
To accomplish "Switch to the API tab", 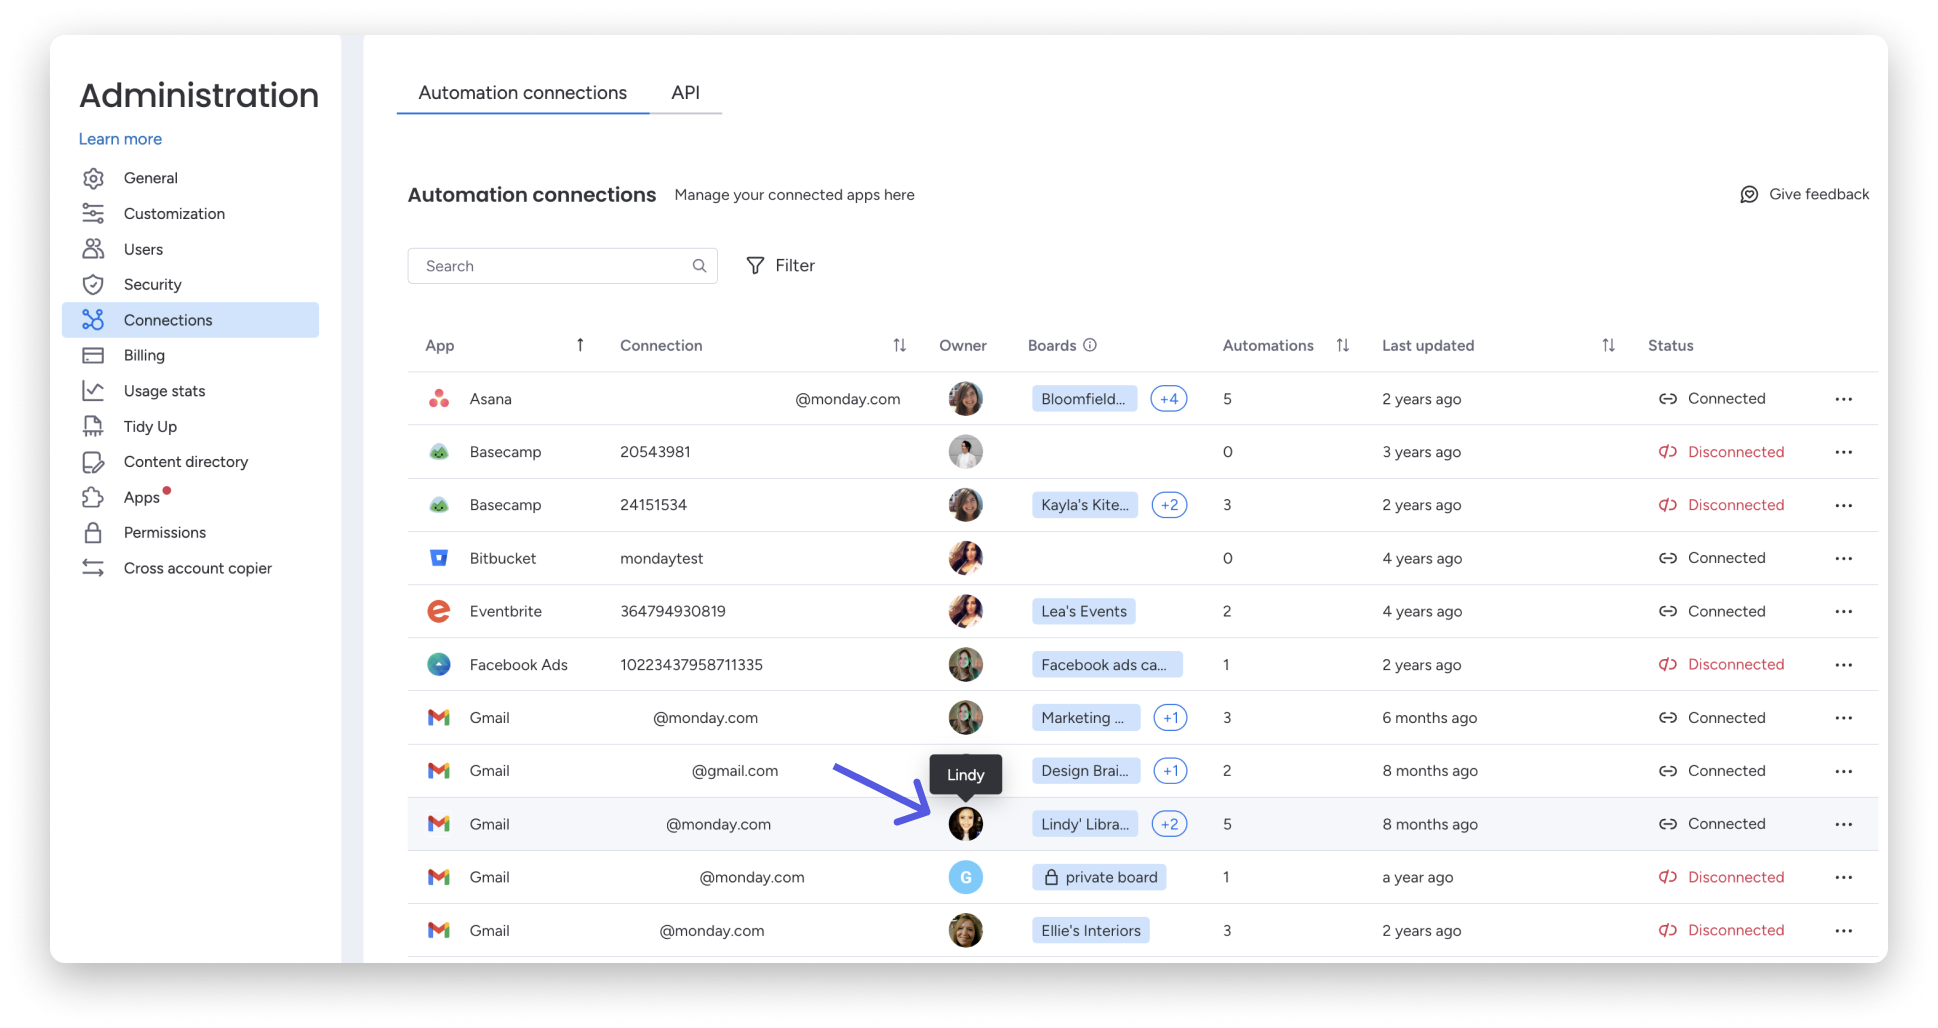I will pos(686,92).
